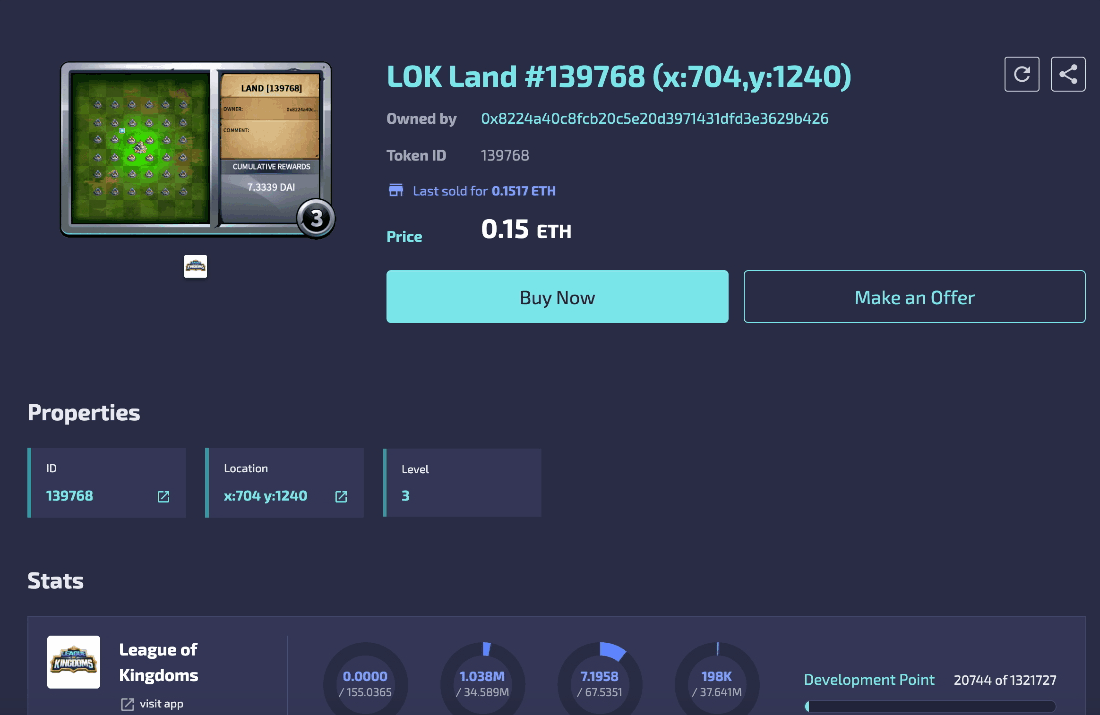Click the share icon button
The width and height of the screenshot is (1100, 715).
click(x=1068, y=74)
